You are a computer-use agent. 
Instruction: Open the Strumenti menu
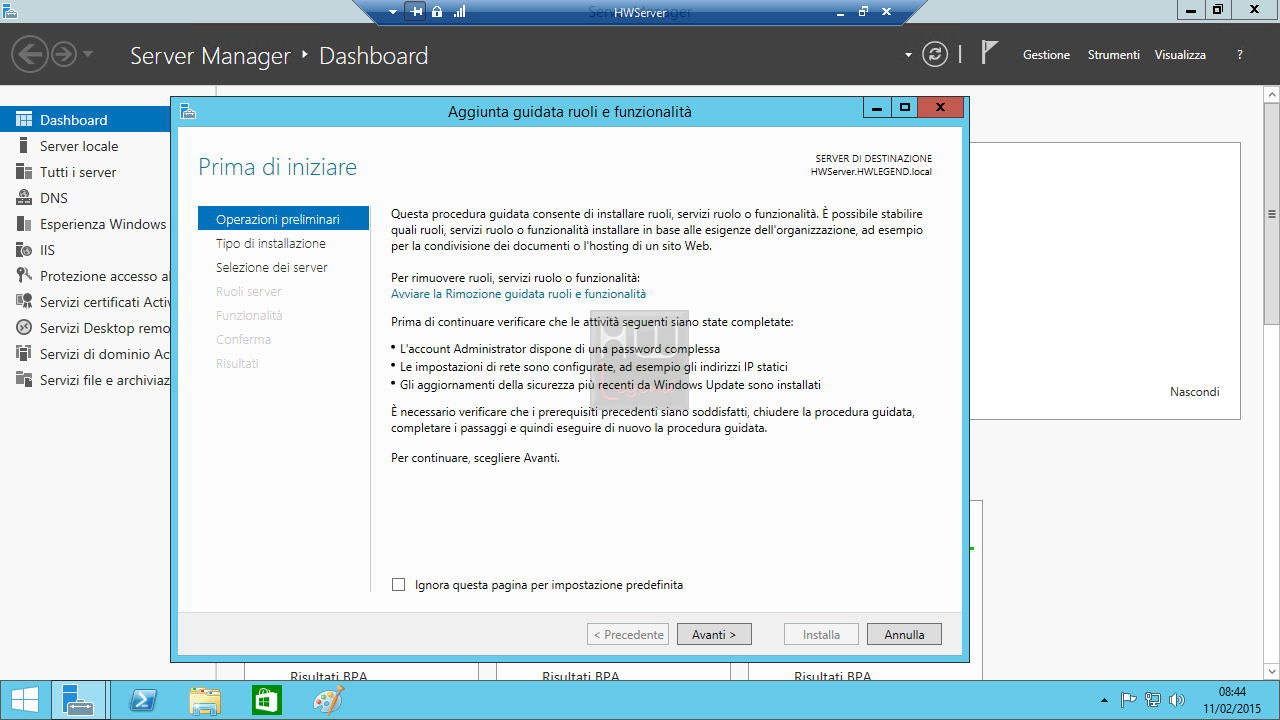1114,55
